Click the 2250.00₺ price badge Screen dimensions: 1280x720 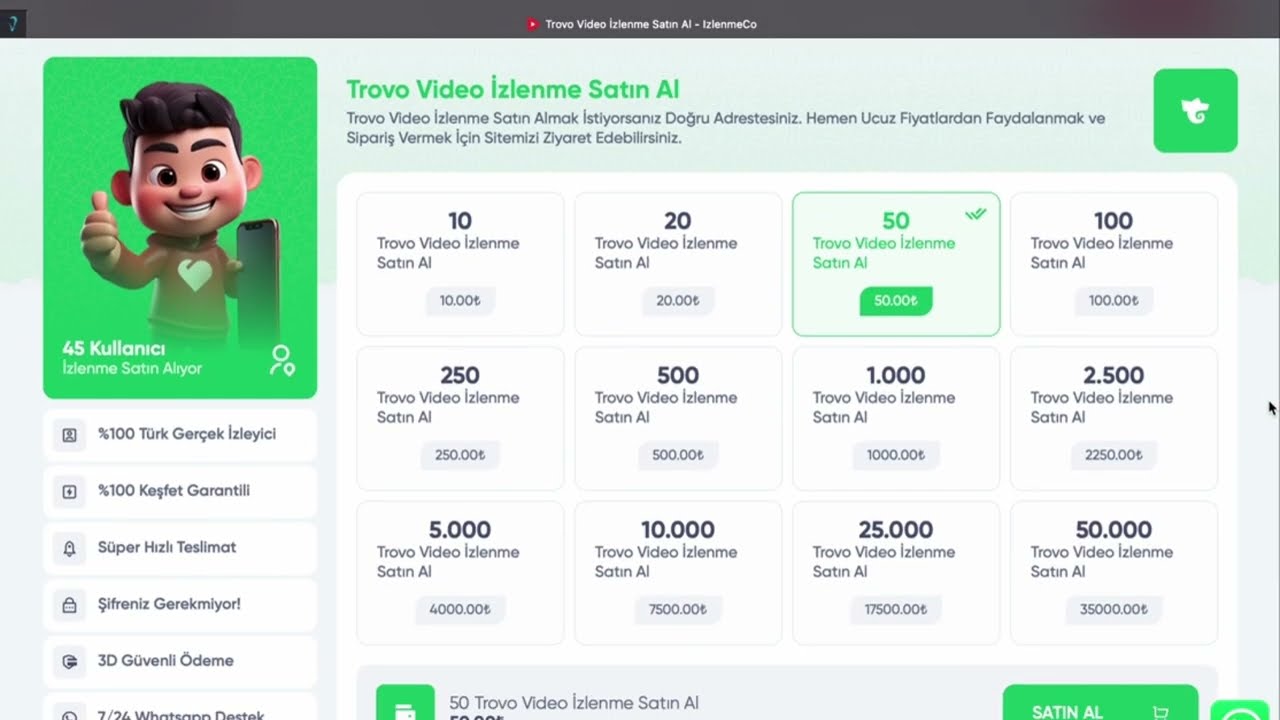[1114, 455]
